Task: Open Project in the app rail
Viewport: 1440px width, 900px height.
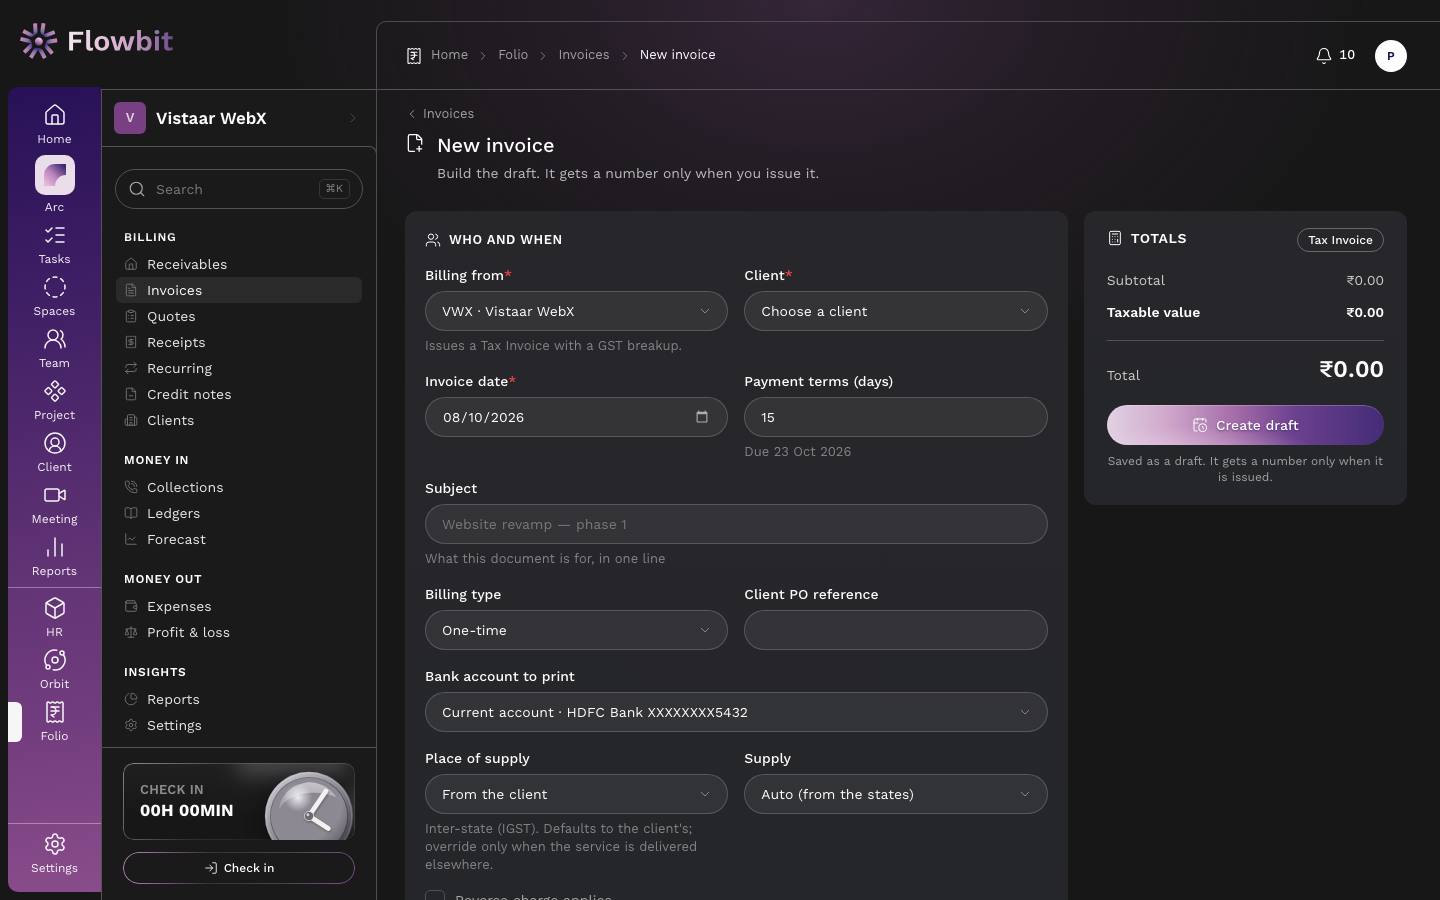Action: pyautogui.click(x=54, y=401)
